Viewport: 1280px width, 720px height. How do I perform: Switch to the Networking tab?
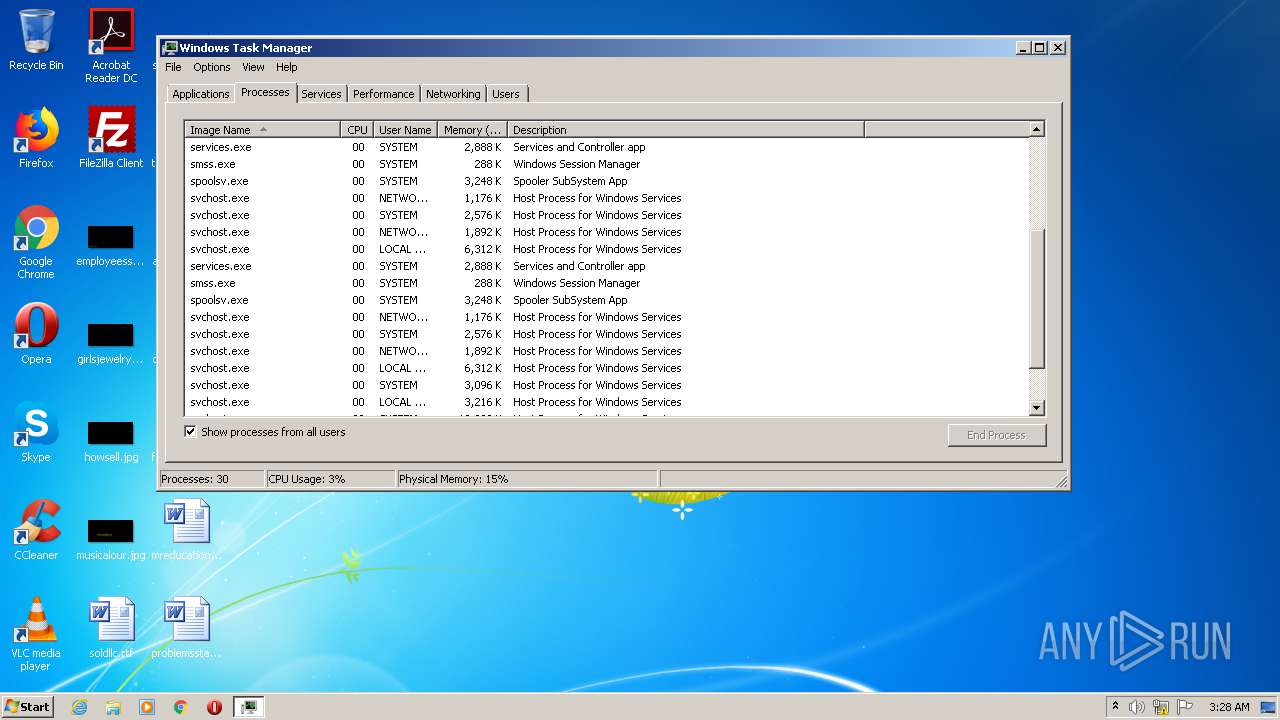[453, 94]
